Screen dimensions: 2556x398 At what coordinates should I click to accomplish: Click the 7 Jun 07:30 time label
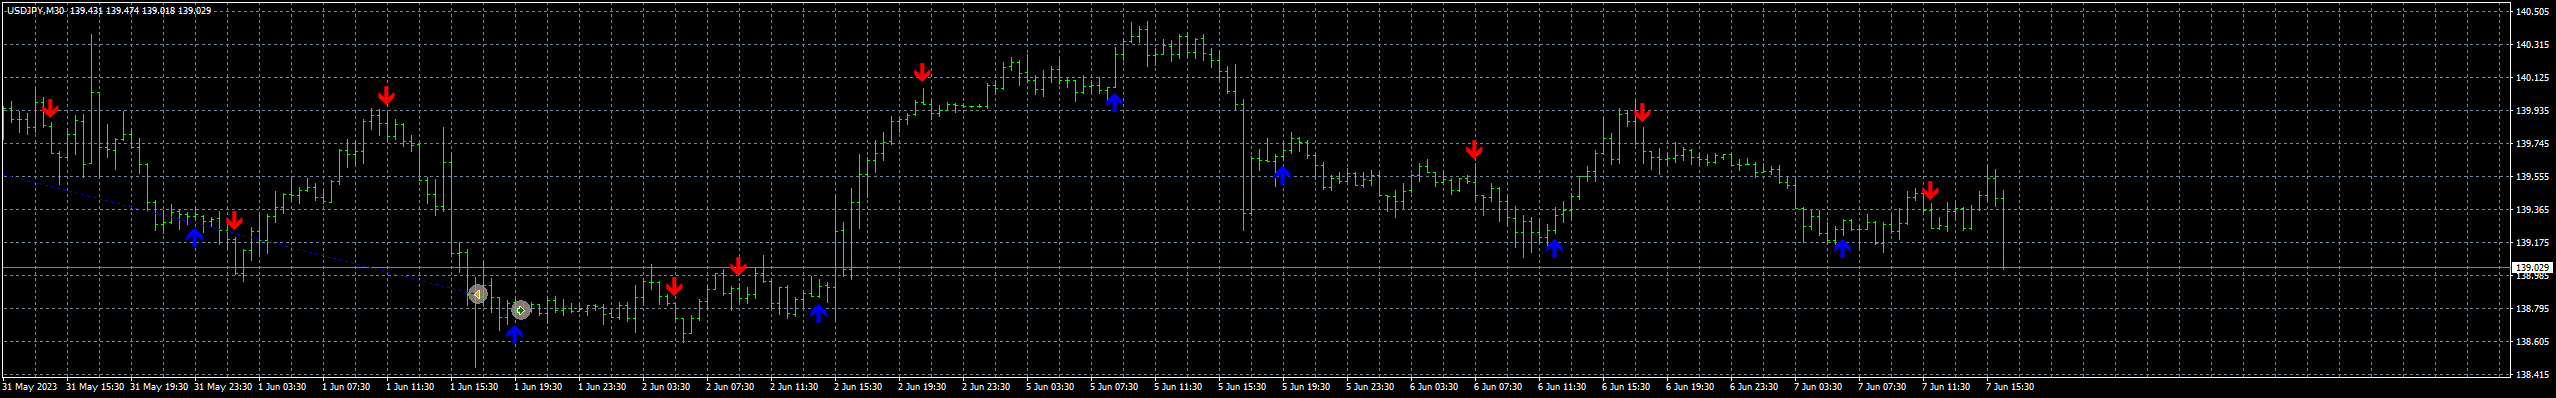tap(1882, 387)
